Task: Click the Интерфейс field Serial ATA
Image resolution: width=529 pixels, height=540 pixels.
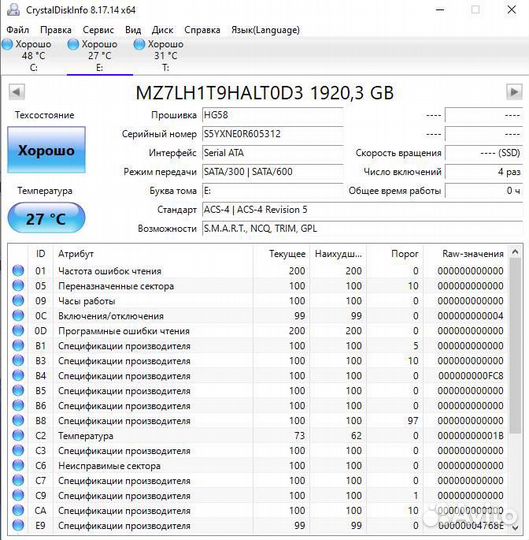Action: (x=272, y=153)
